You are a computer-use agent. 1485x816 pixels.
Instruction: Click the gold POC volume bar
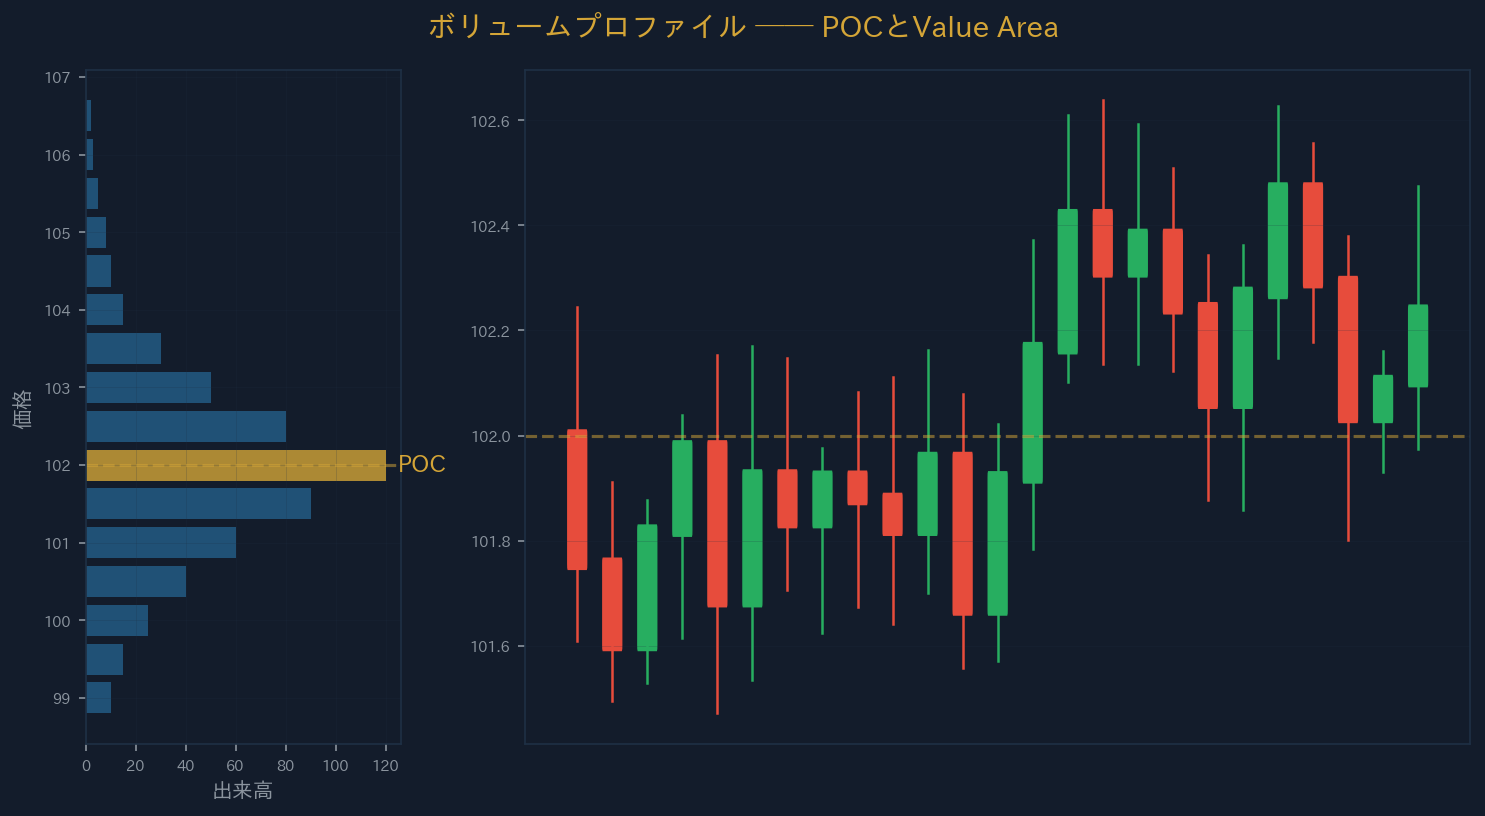pyautogui.click(x=236, y=465)
